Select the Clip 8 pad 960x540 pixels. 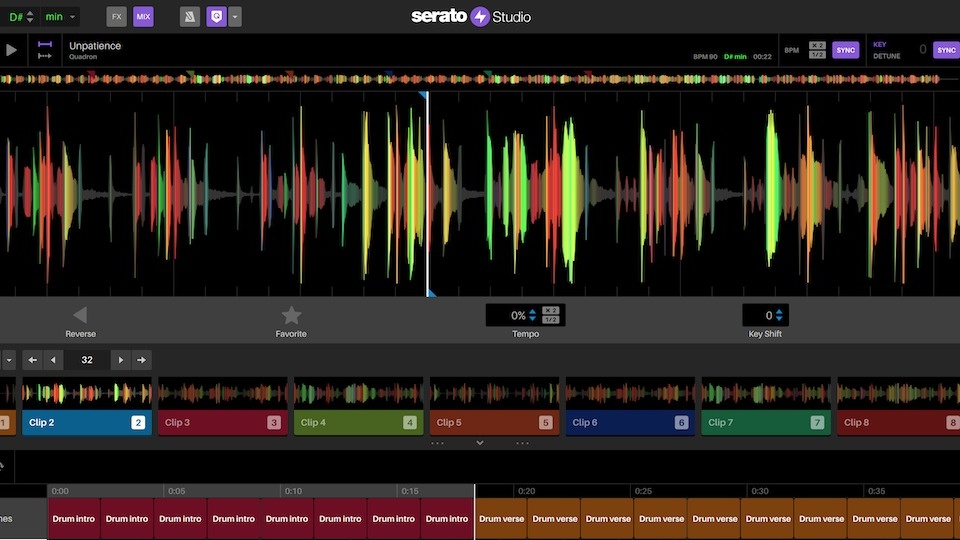click(898, 422)
